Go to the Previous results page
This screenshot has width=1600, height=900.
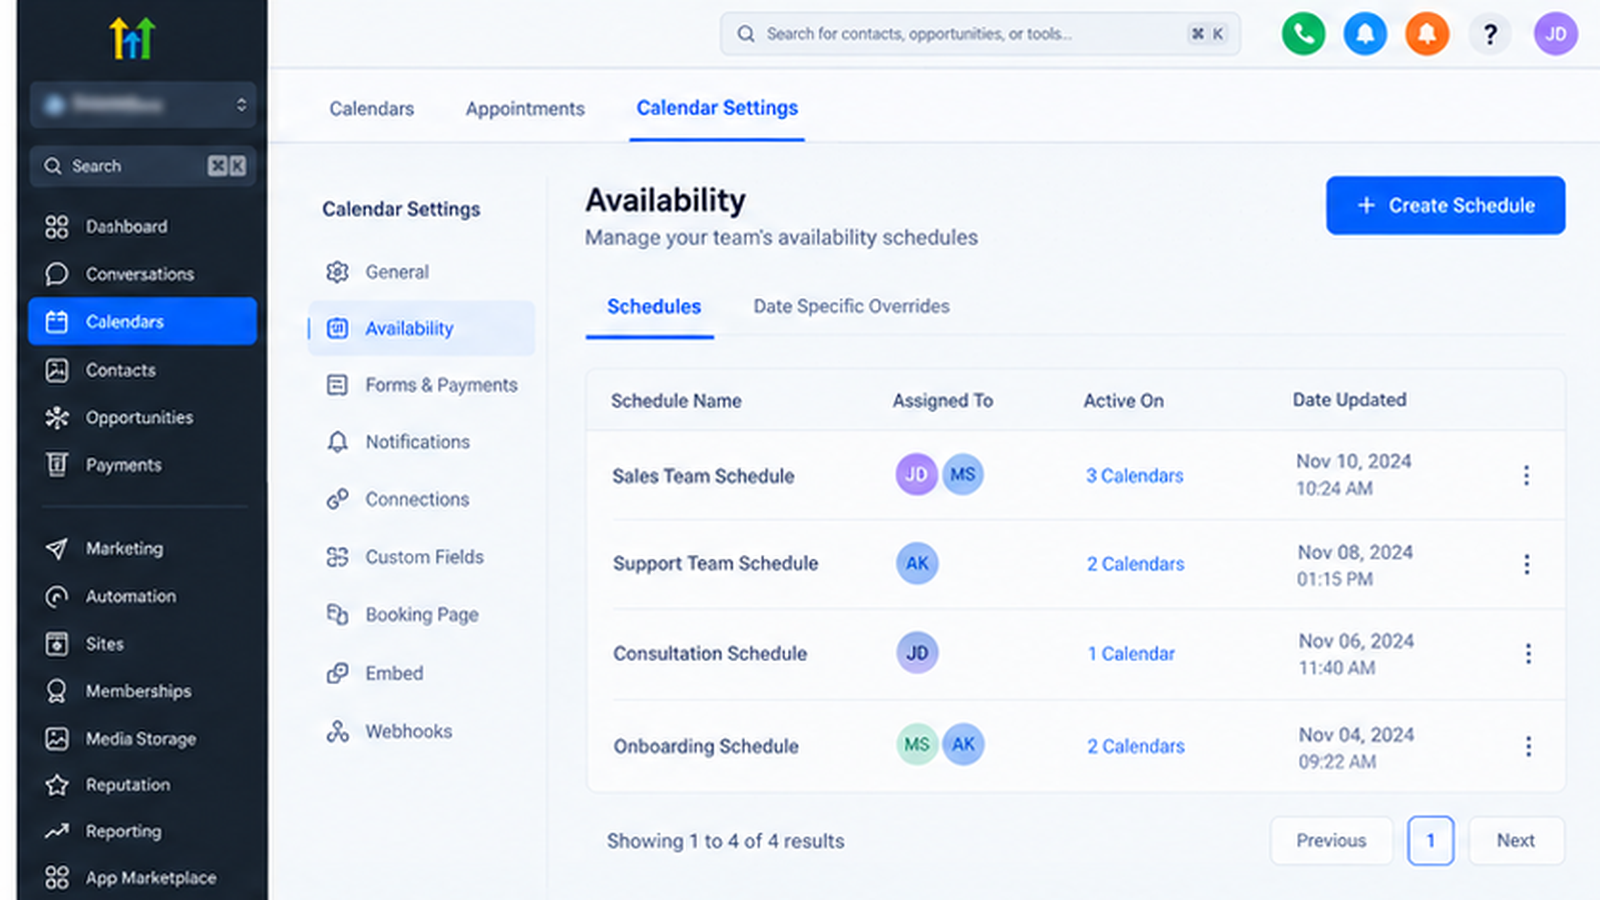(x=1331, y=840)
